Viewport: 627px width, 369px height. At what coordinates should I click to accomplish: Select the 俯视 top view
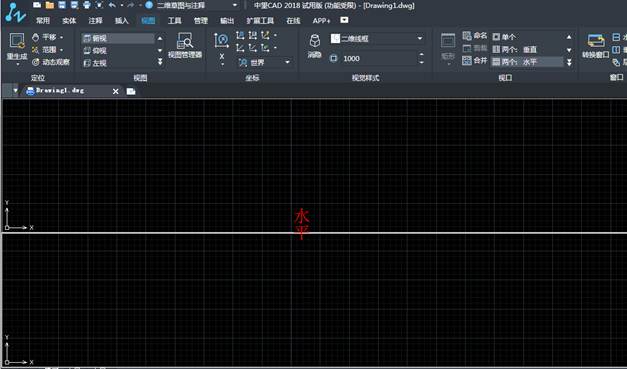coord(118,38)
